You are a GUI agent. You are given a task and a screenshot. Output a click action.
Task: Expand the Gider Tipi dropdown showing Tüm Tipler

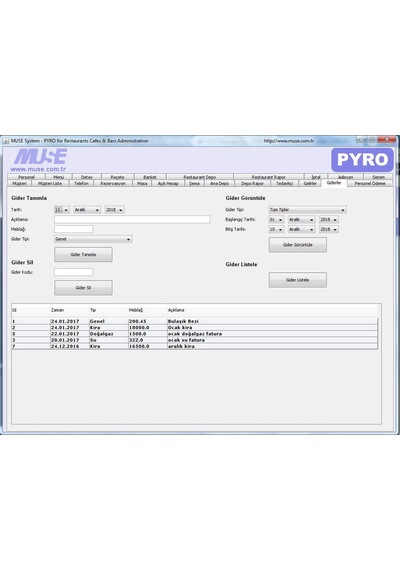coord(307,210)
